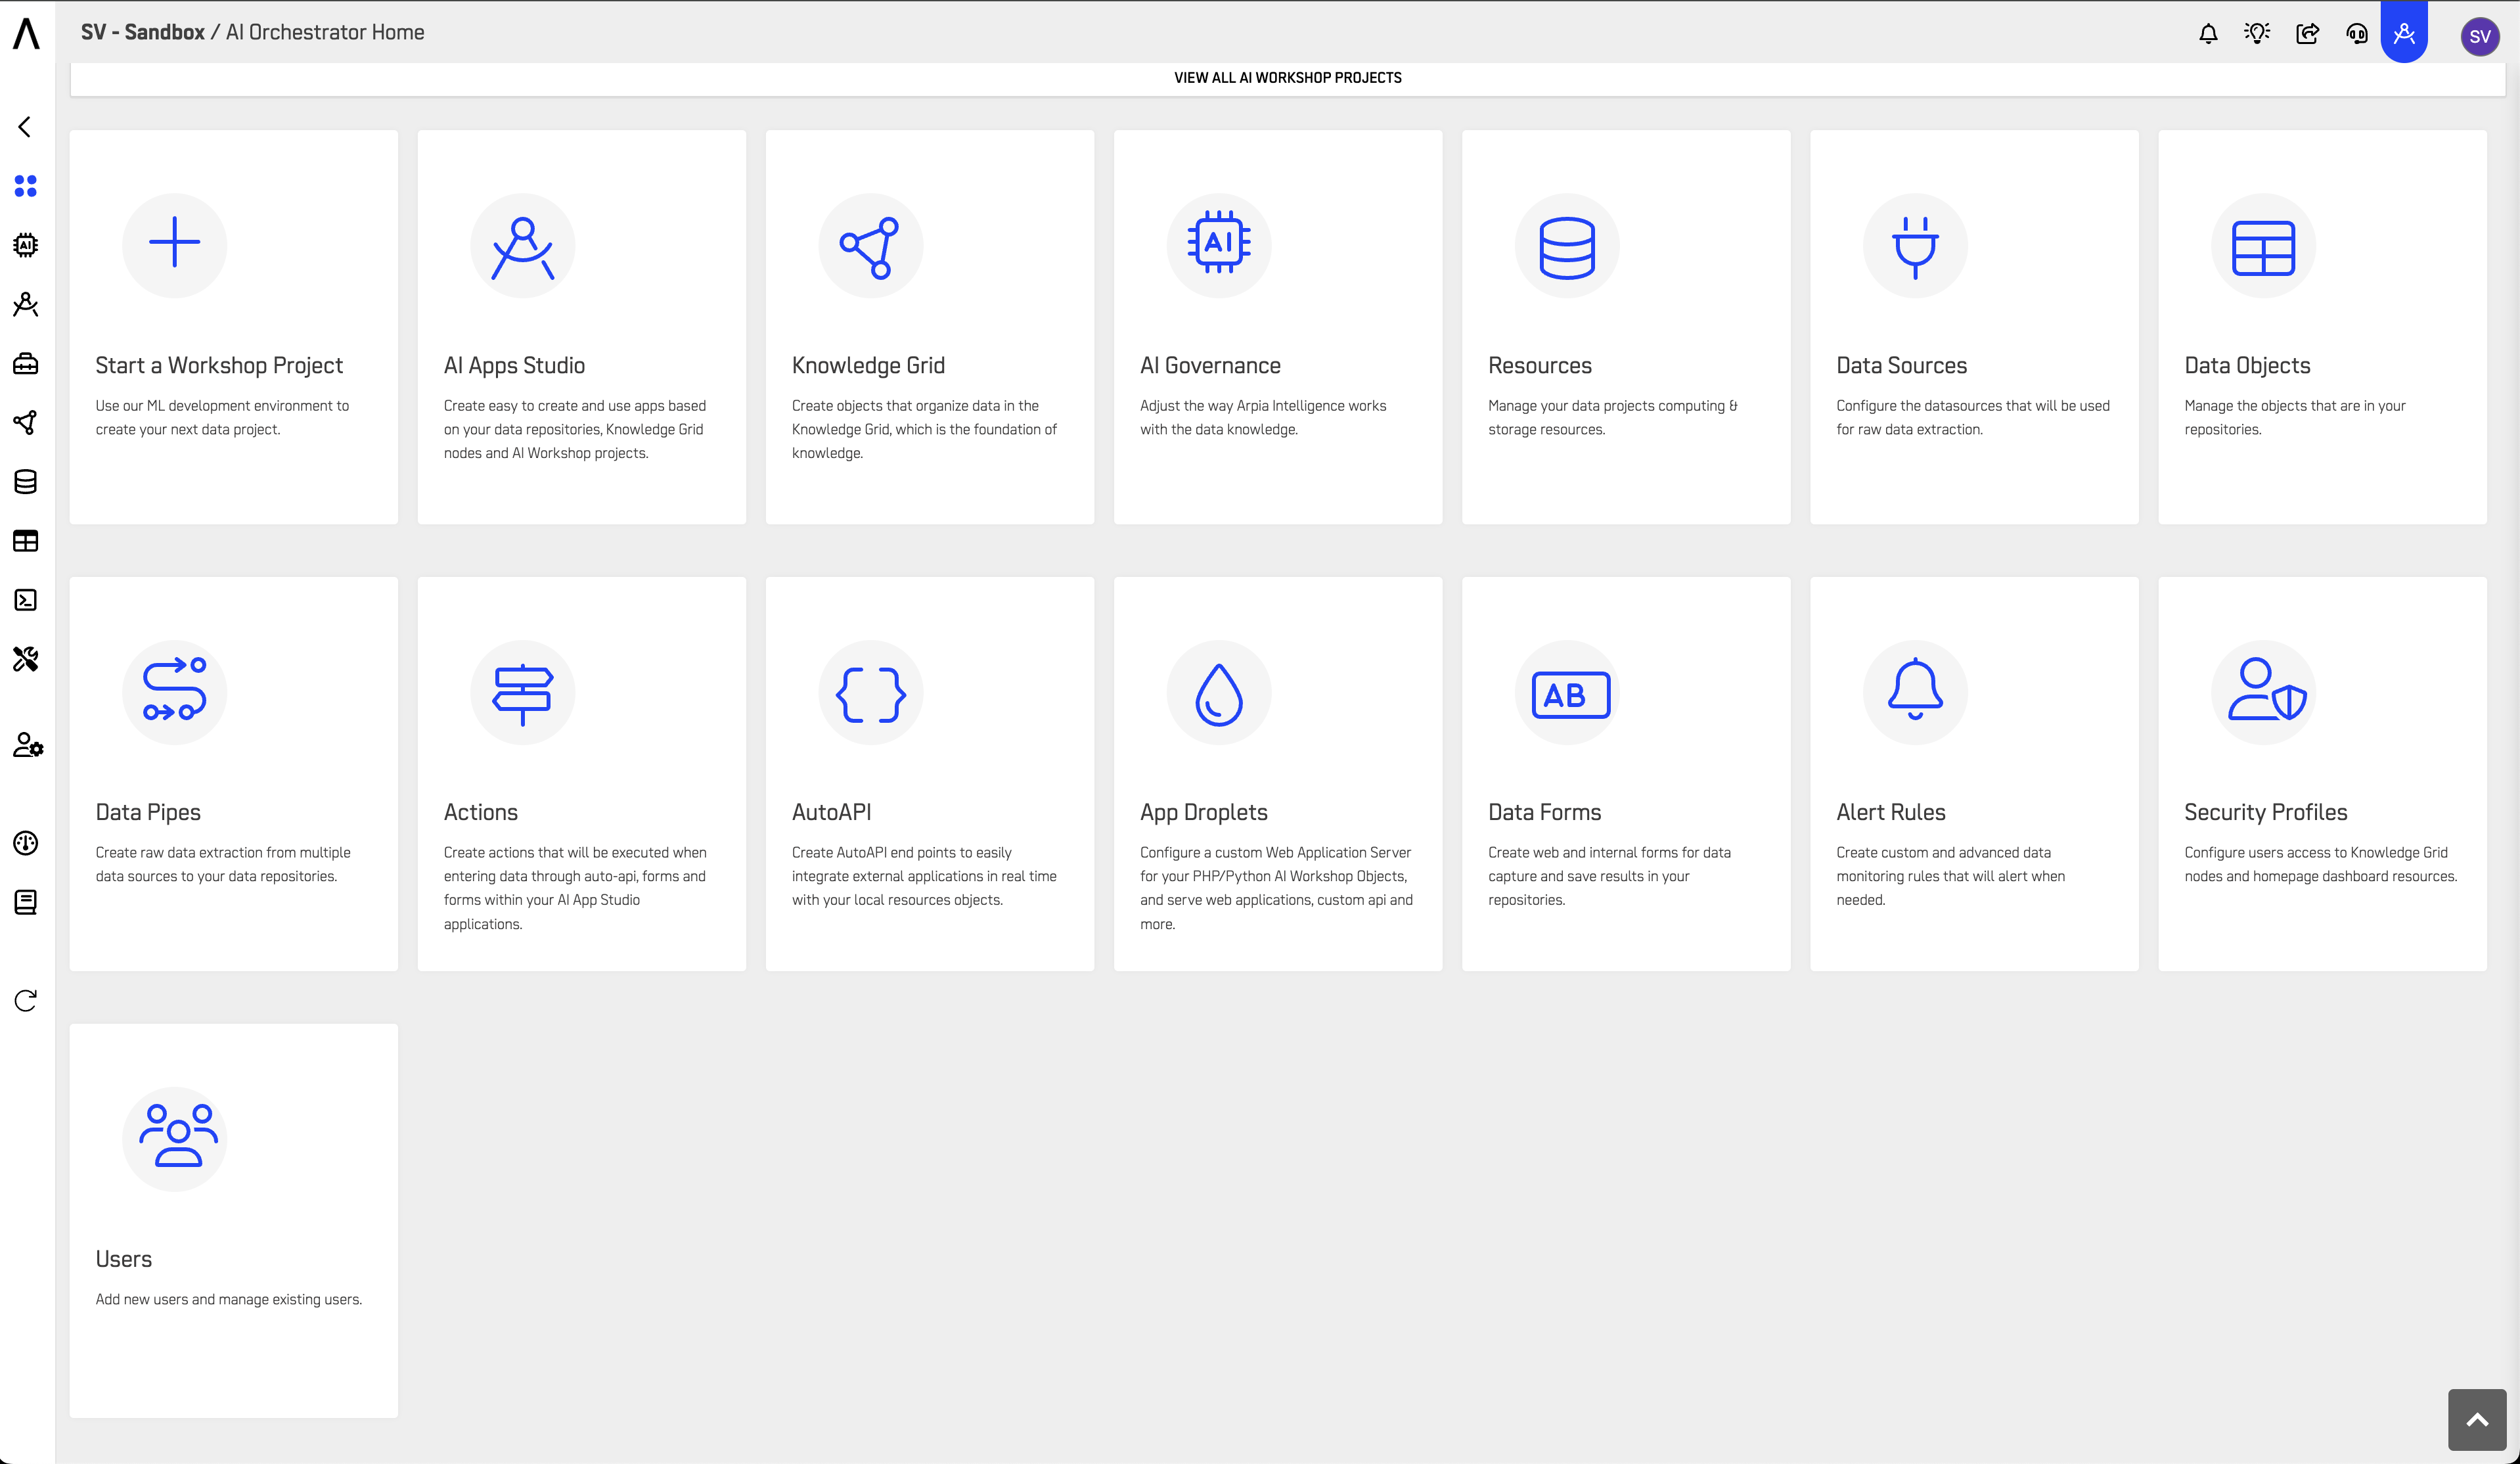This screenshot has width=2520, height=1464.
Task: Open Knowledge Grid graph icon in sidebar
Action: tap(25, 422)
